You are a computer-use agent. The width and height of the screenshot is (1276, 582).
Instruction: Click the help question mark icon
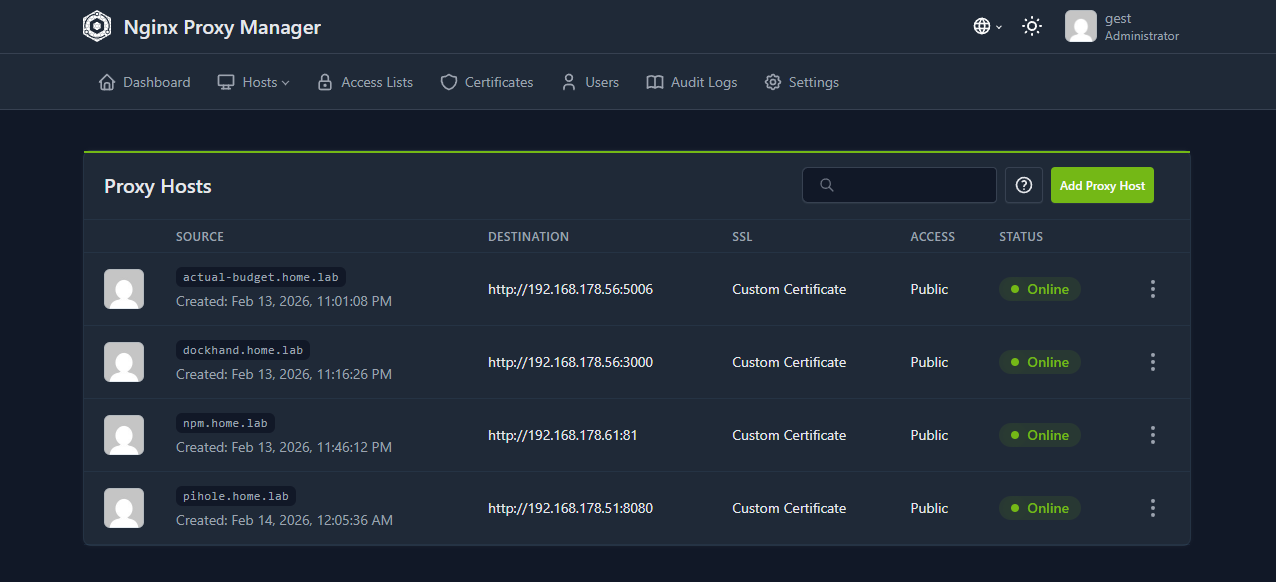tap(1023, 185)
